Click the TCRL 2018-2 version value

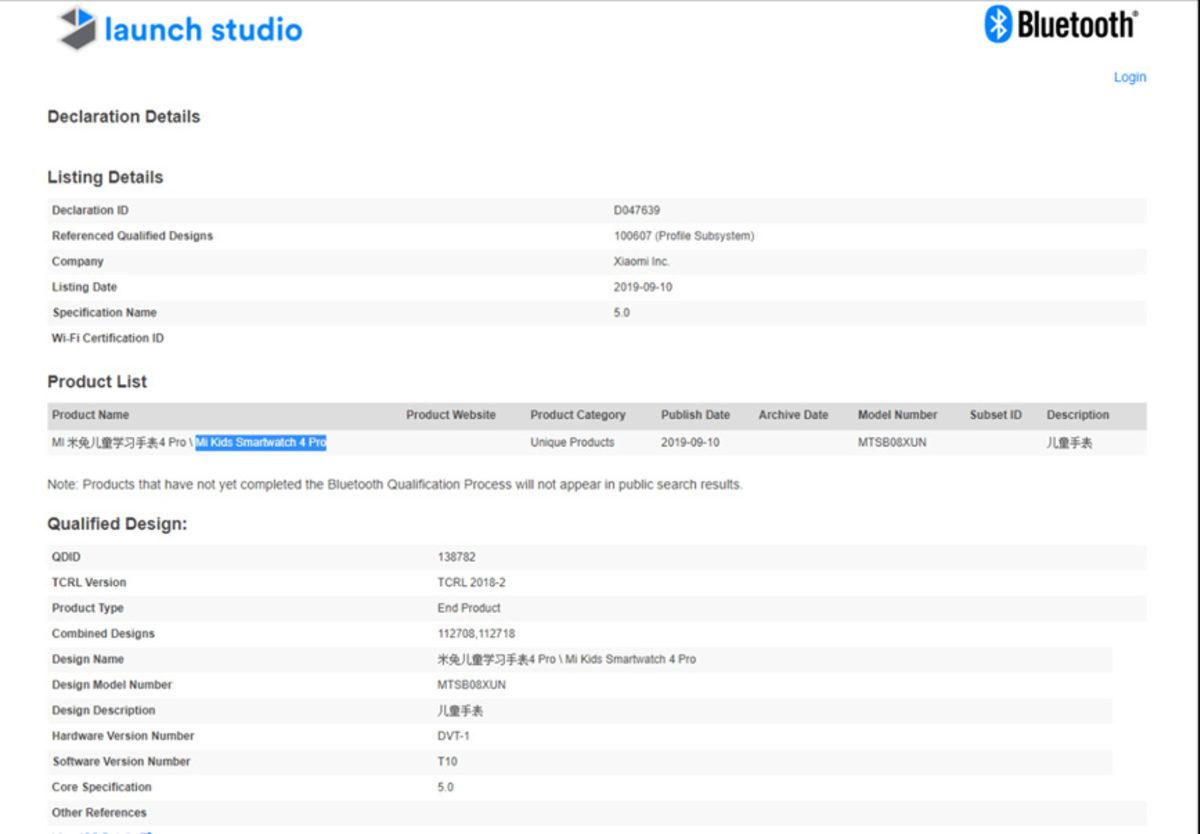click(x=471, y=582)
